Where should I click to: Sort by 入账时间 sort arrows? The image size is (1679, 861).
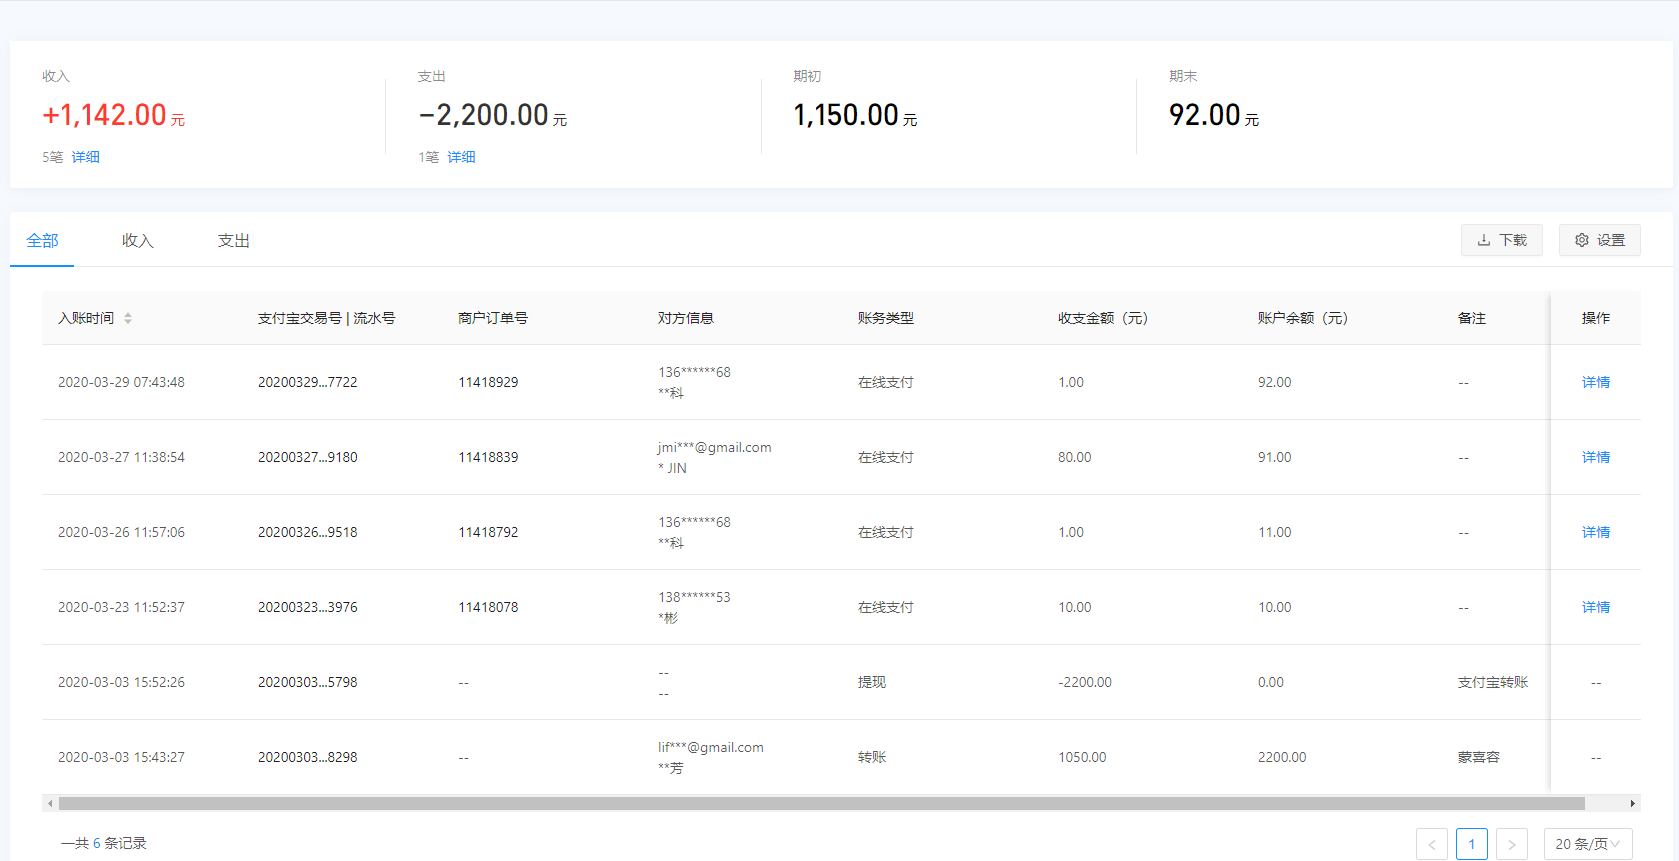point(128,318)
